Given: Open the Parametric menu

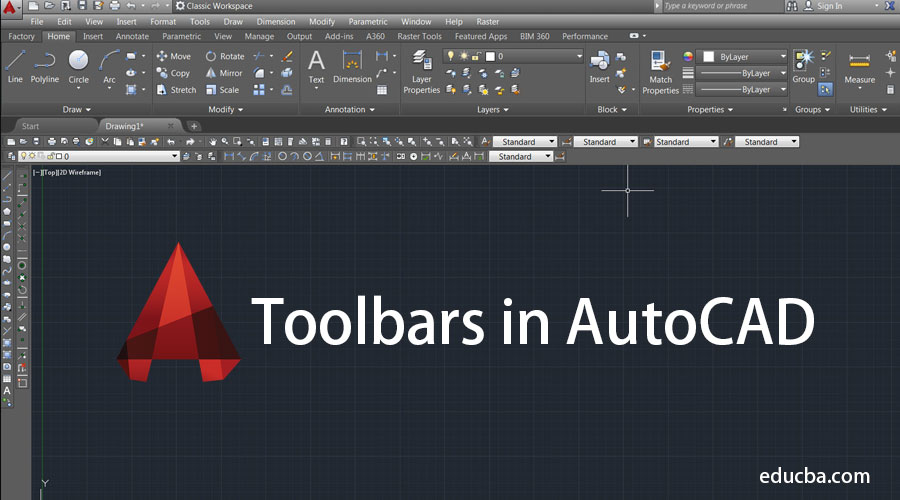Looking at the screenshot, I should tap(368, 21).
